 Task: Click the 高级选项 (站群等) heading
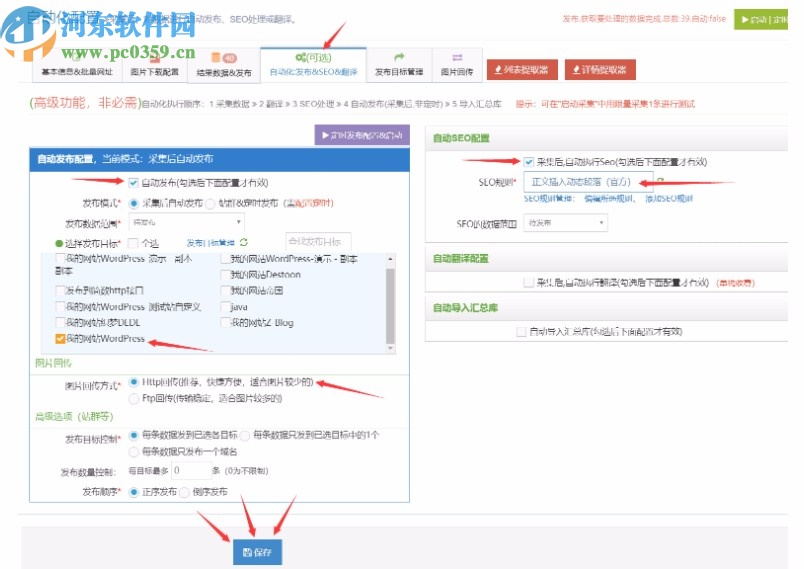pyautogui.click(x=74, y=416)
